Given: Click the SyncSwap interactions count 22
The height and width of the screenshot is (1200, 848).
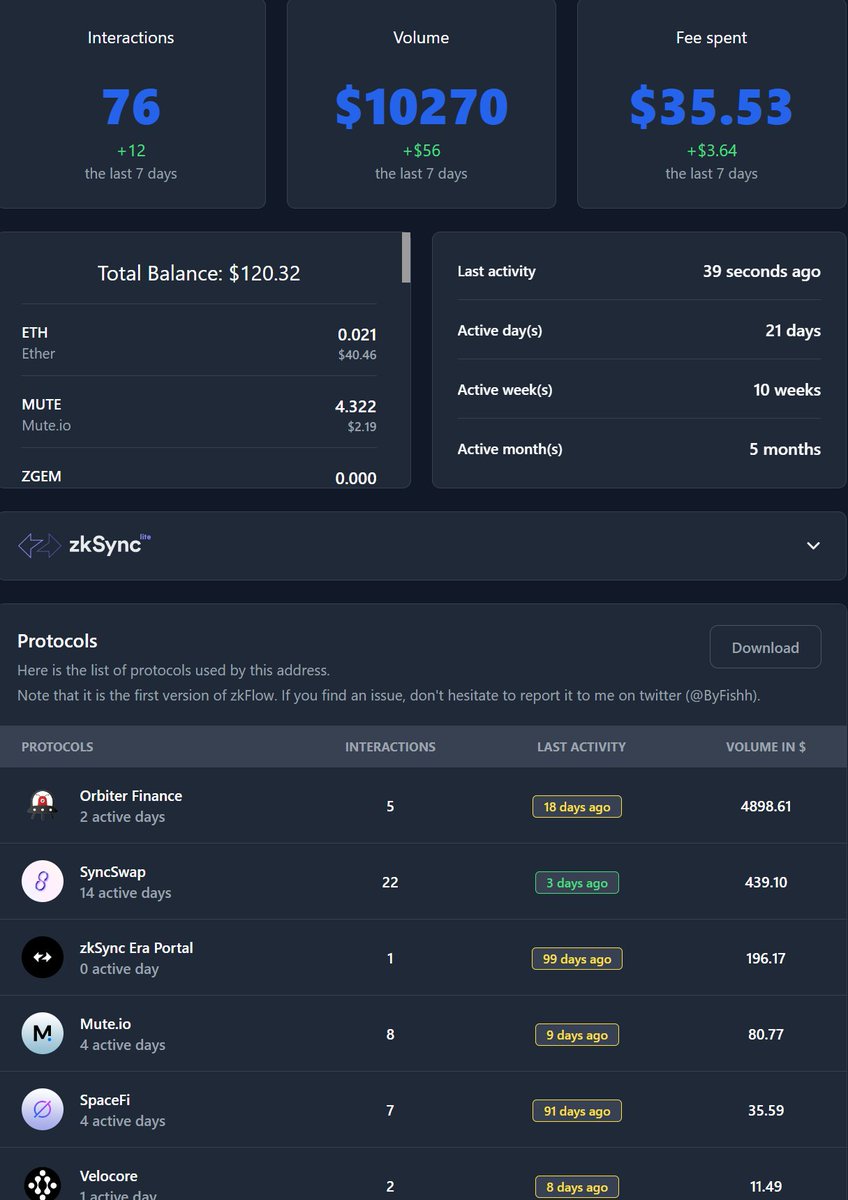Looking at the screenshot, I should point(390,882).
